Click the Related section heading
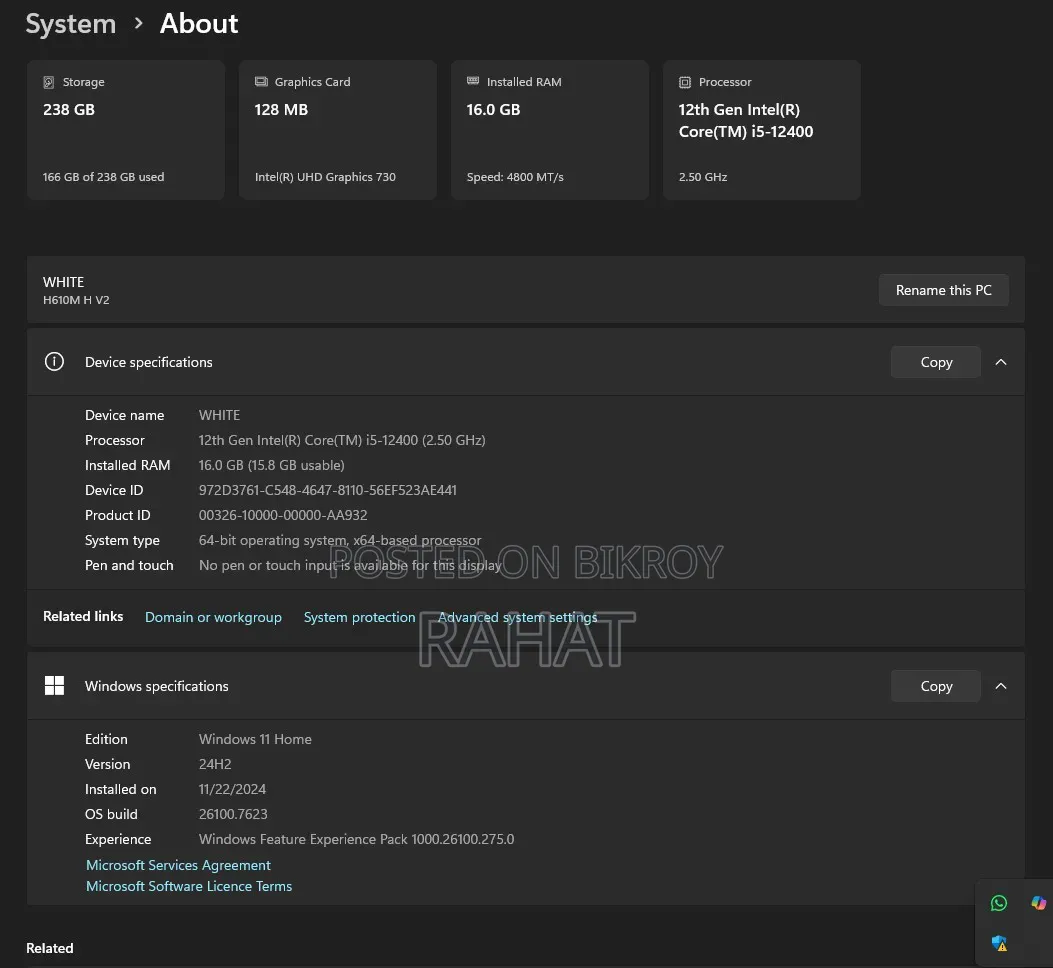1053x968 pixels. point(50,948)
